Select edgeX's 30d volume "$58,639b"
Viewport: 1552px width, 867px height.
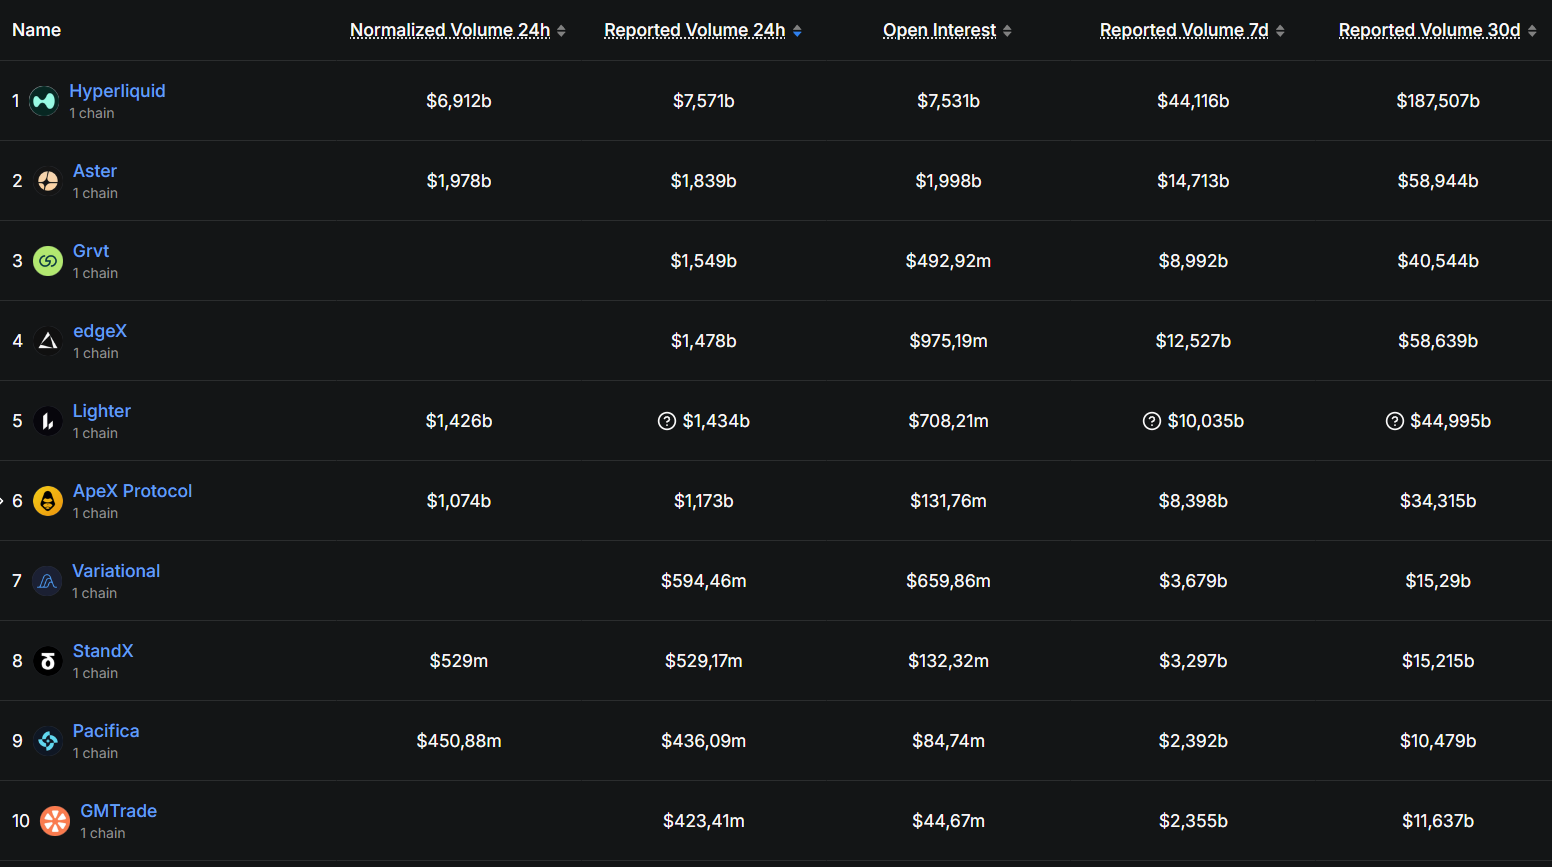click(1438, 341)
